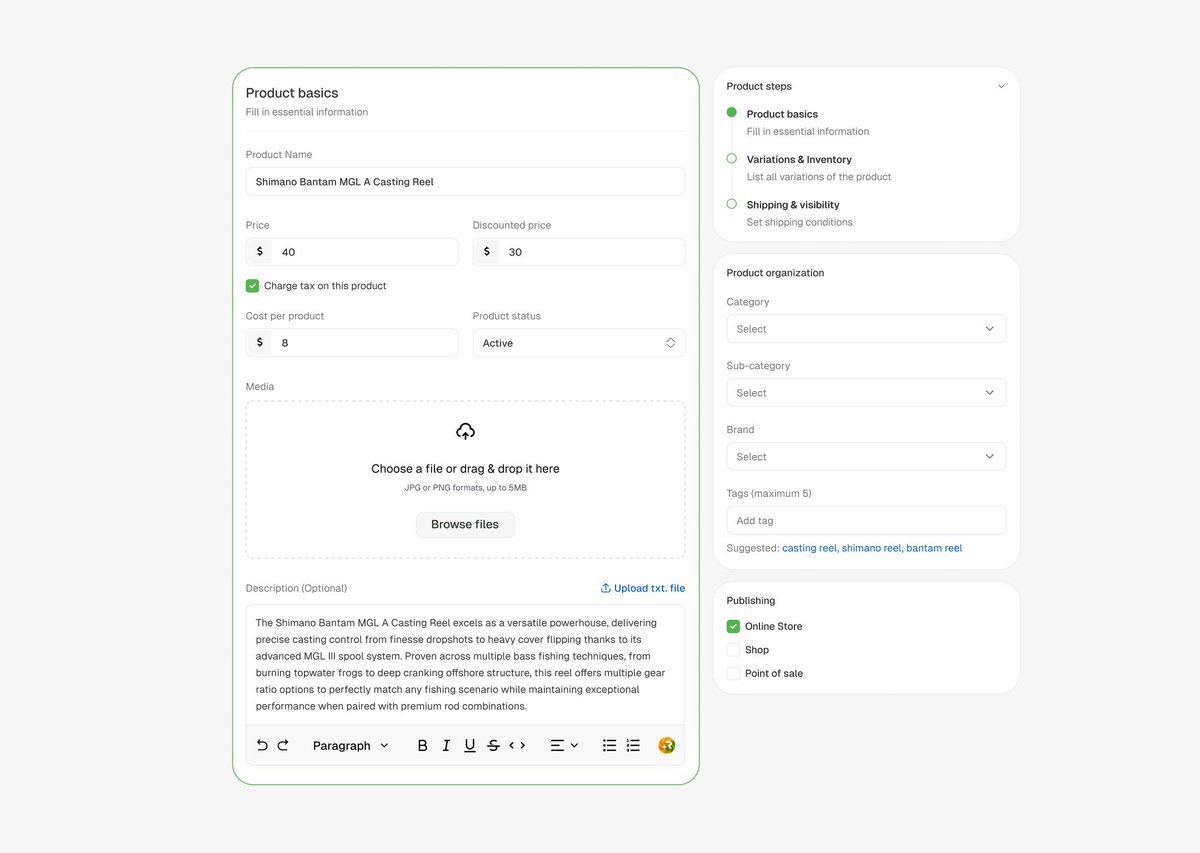Click the Browse files button
Screen dimensions: 1200x853
465,525
